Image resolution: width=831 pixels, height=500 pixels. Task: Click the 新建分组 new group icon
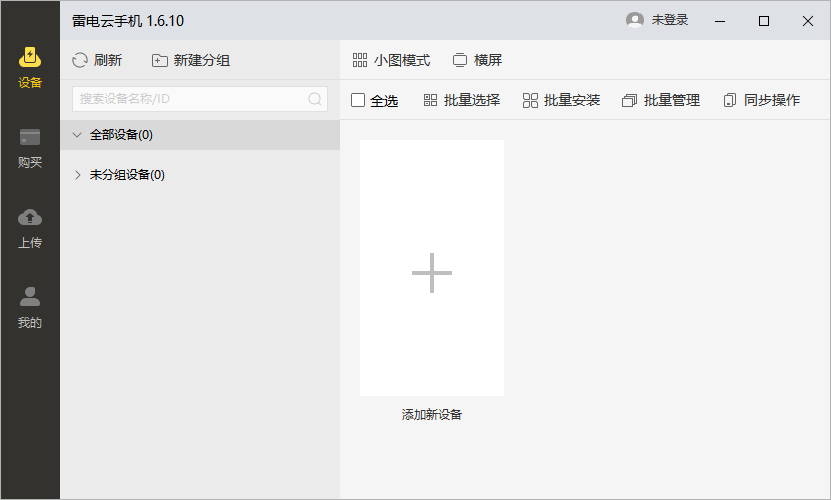coord(160,60)
